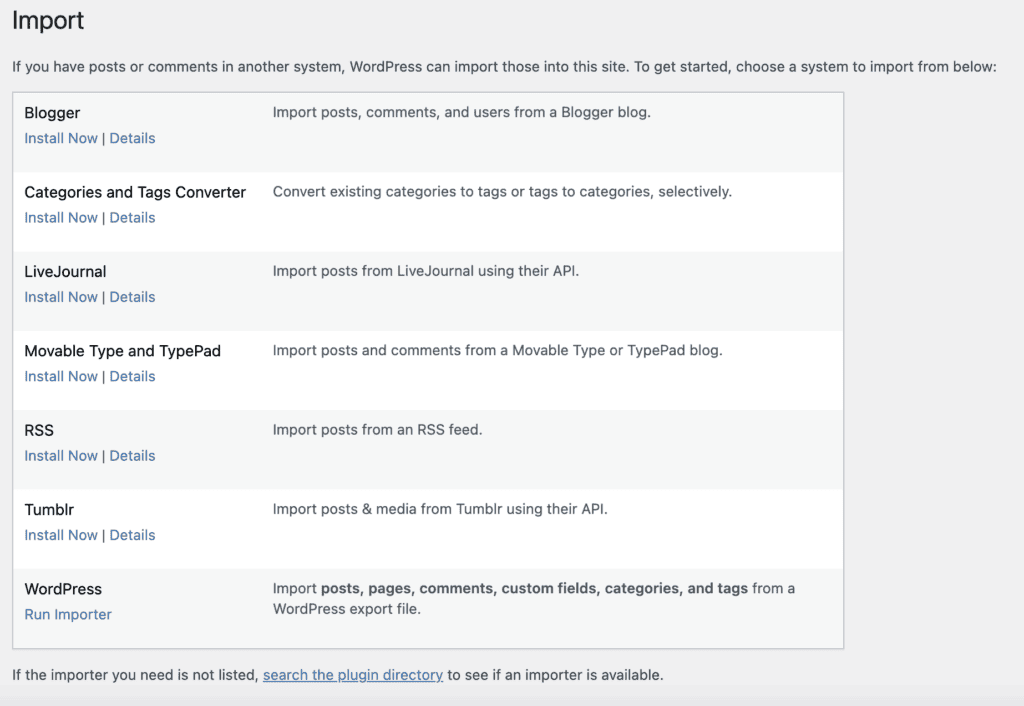
Task: Select the 'RSS' importer name
Action: pyautogui.click(x=39, y=430)
